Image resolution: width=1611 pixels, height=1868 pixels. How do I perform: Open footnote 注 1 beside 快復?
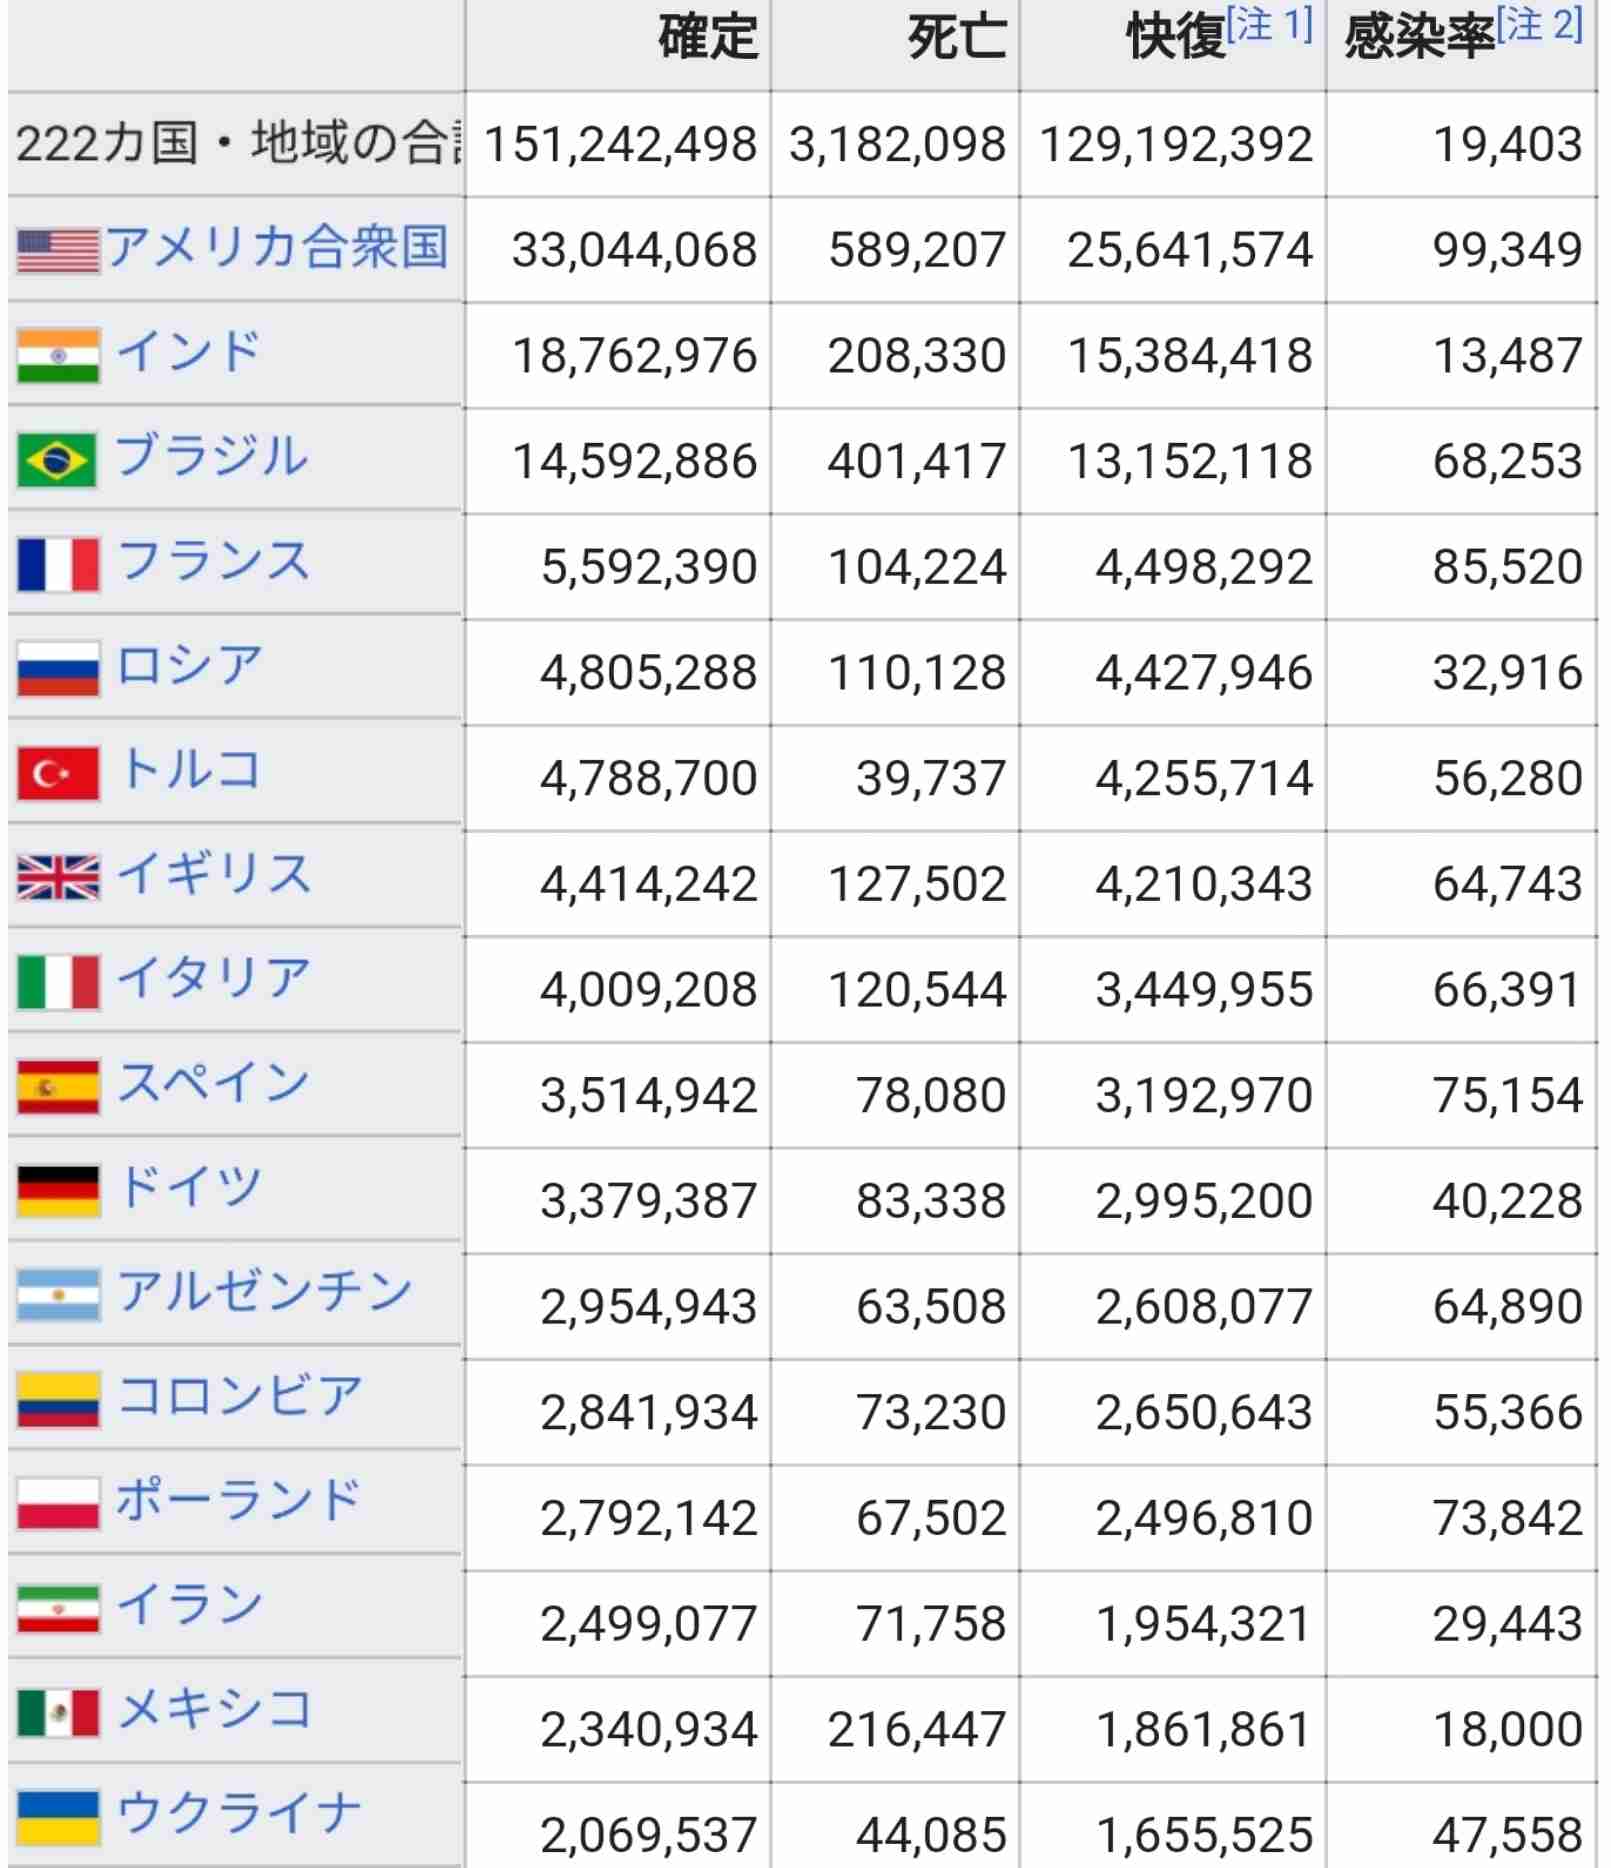click(x=1270, y=25)
